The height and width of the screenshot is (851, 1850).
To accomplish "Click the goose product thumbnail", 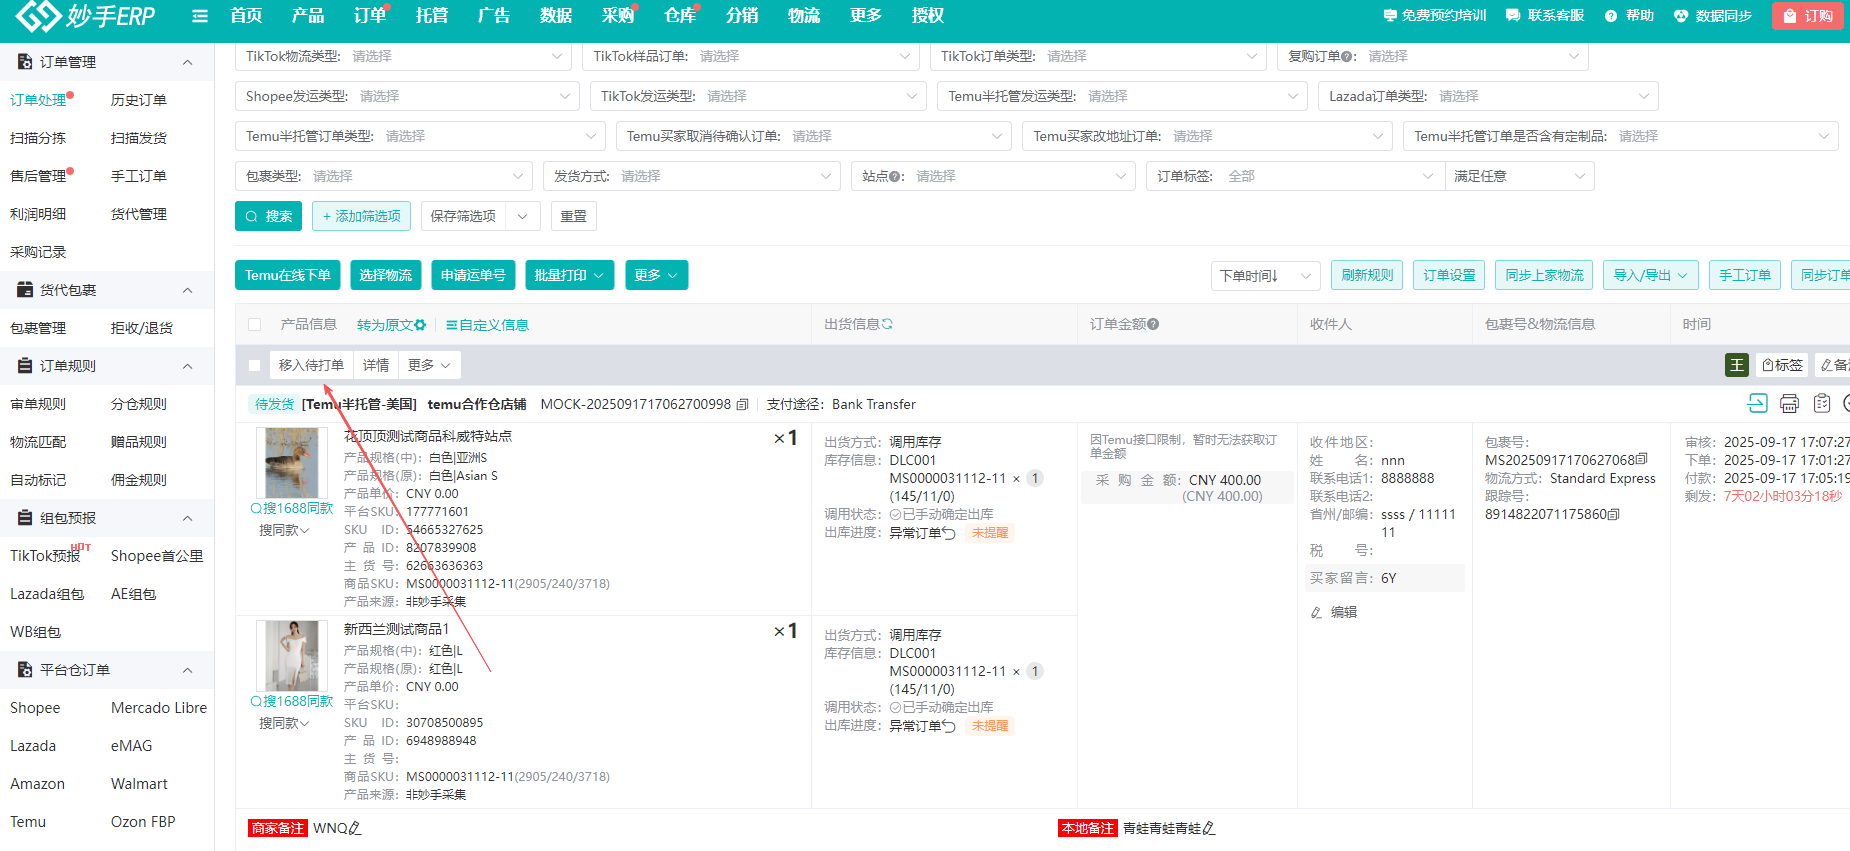I will [291, 463].
